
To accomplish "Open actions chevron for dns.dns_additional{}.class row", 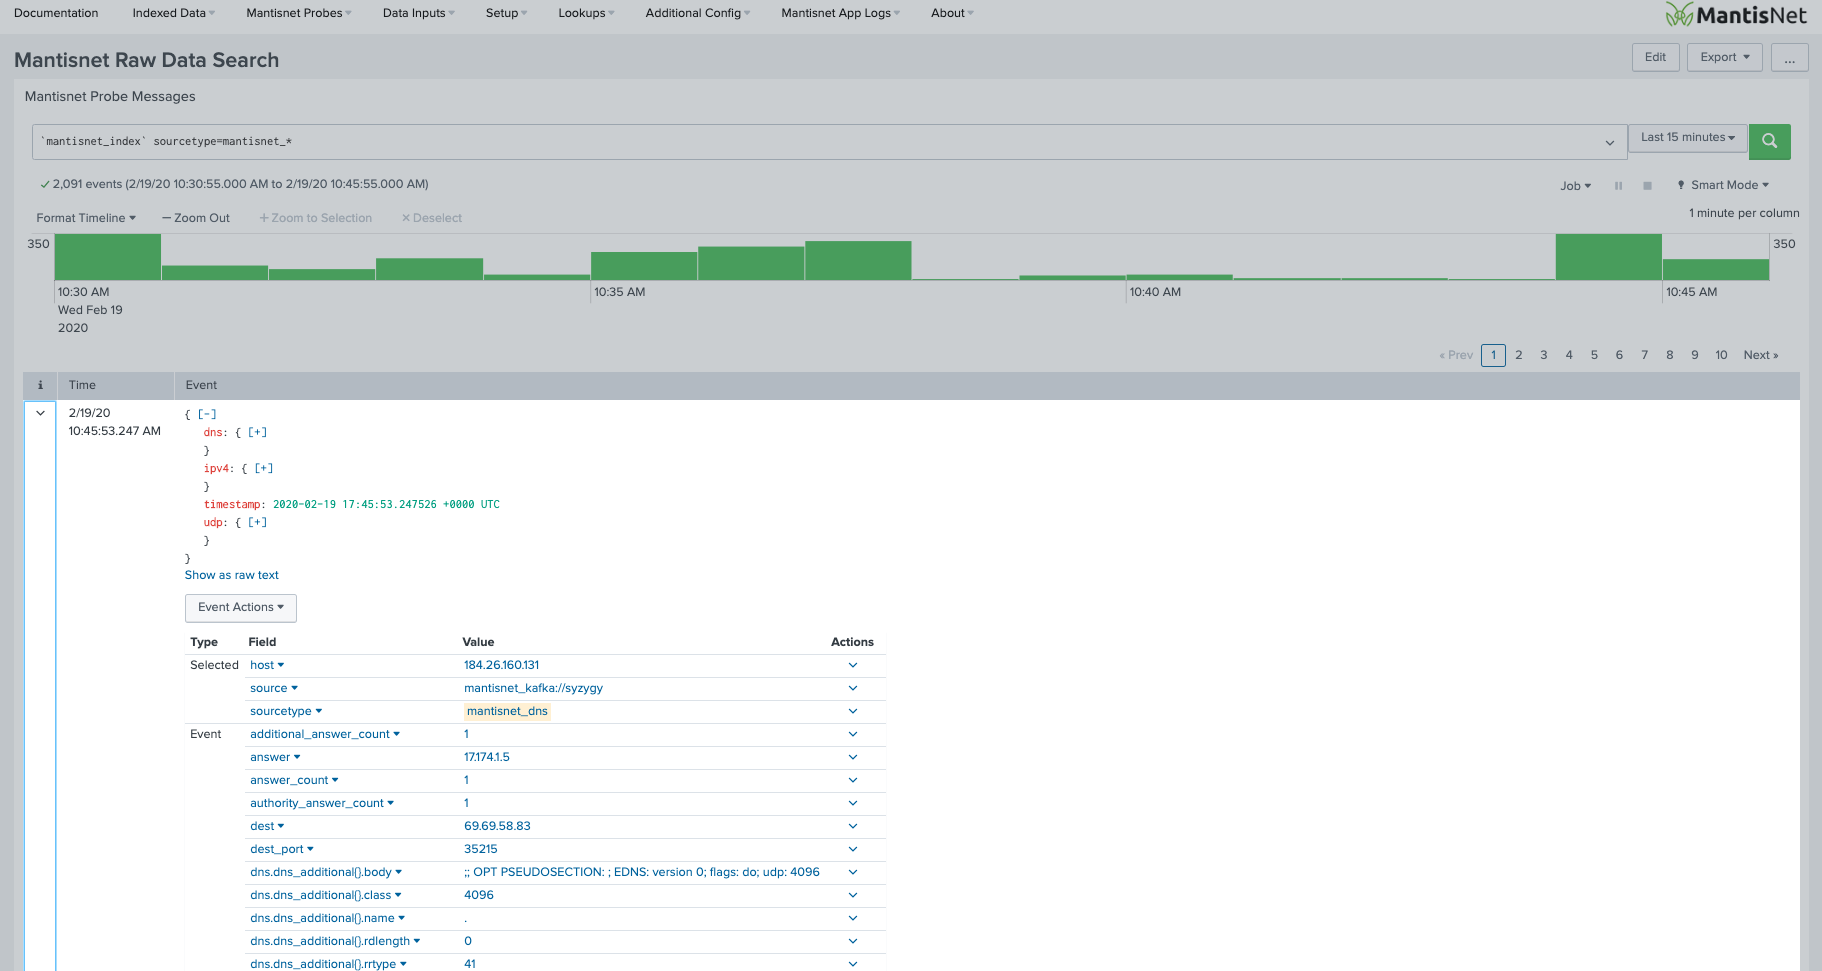I will [853, 895].
